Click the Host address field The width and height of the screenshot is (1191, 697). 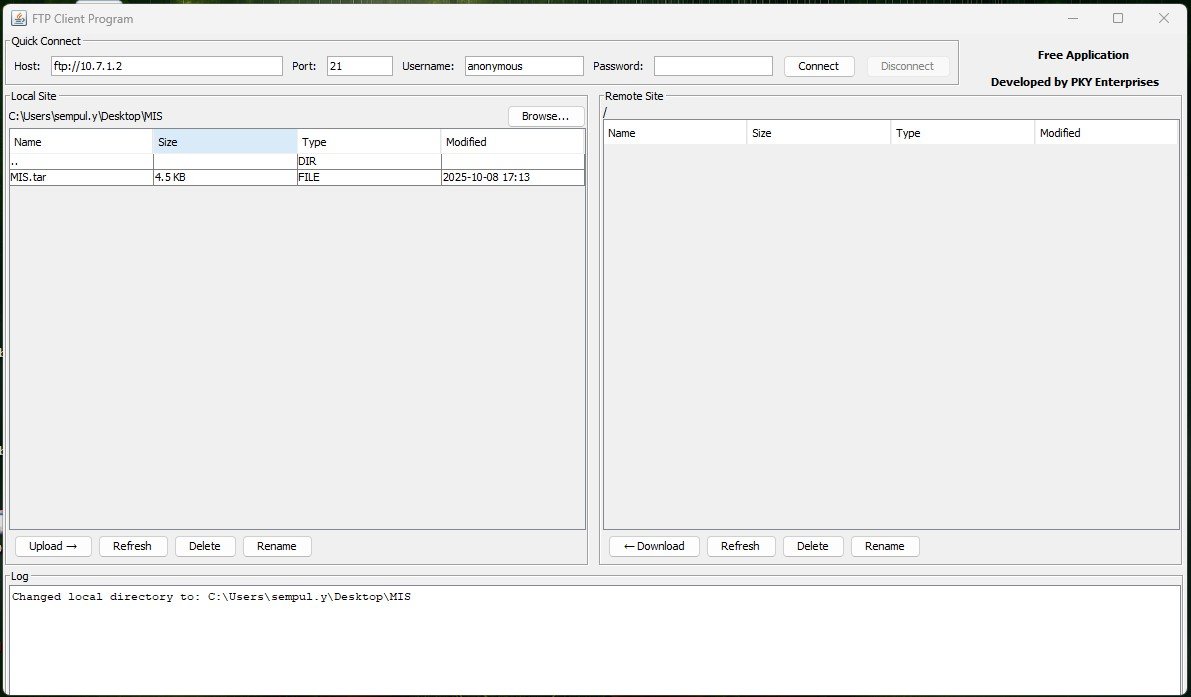coord(165,66)
